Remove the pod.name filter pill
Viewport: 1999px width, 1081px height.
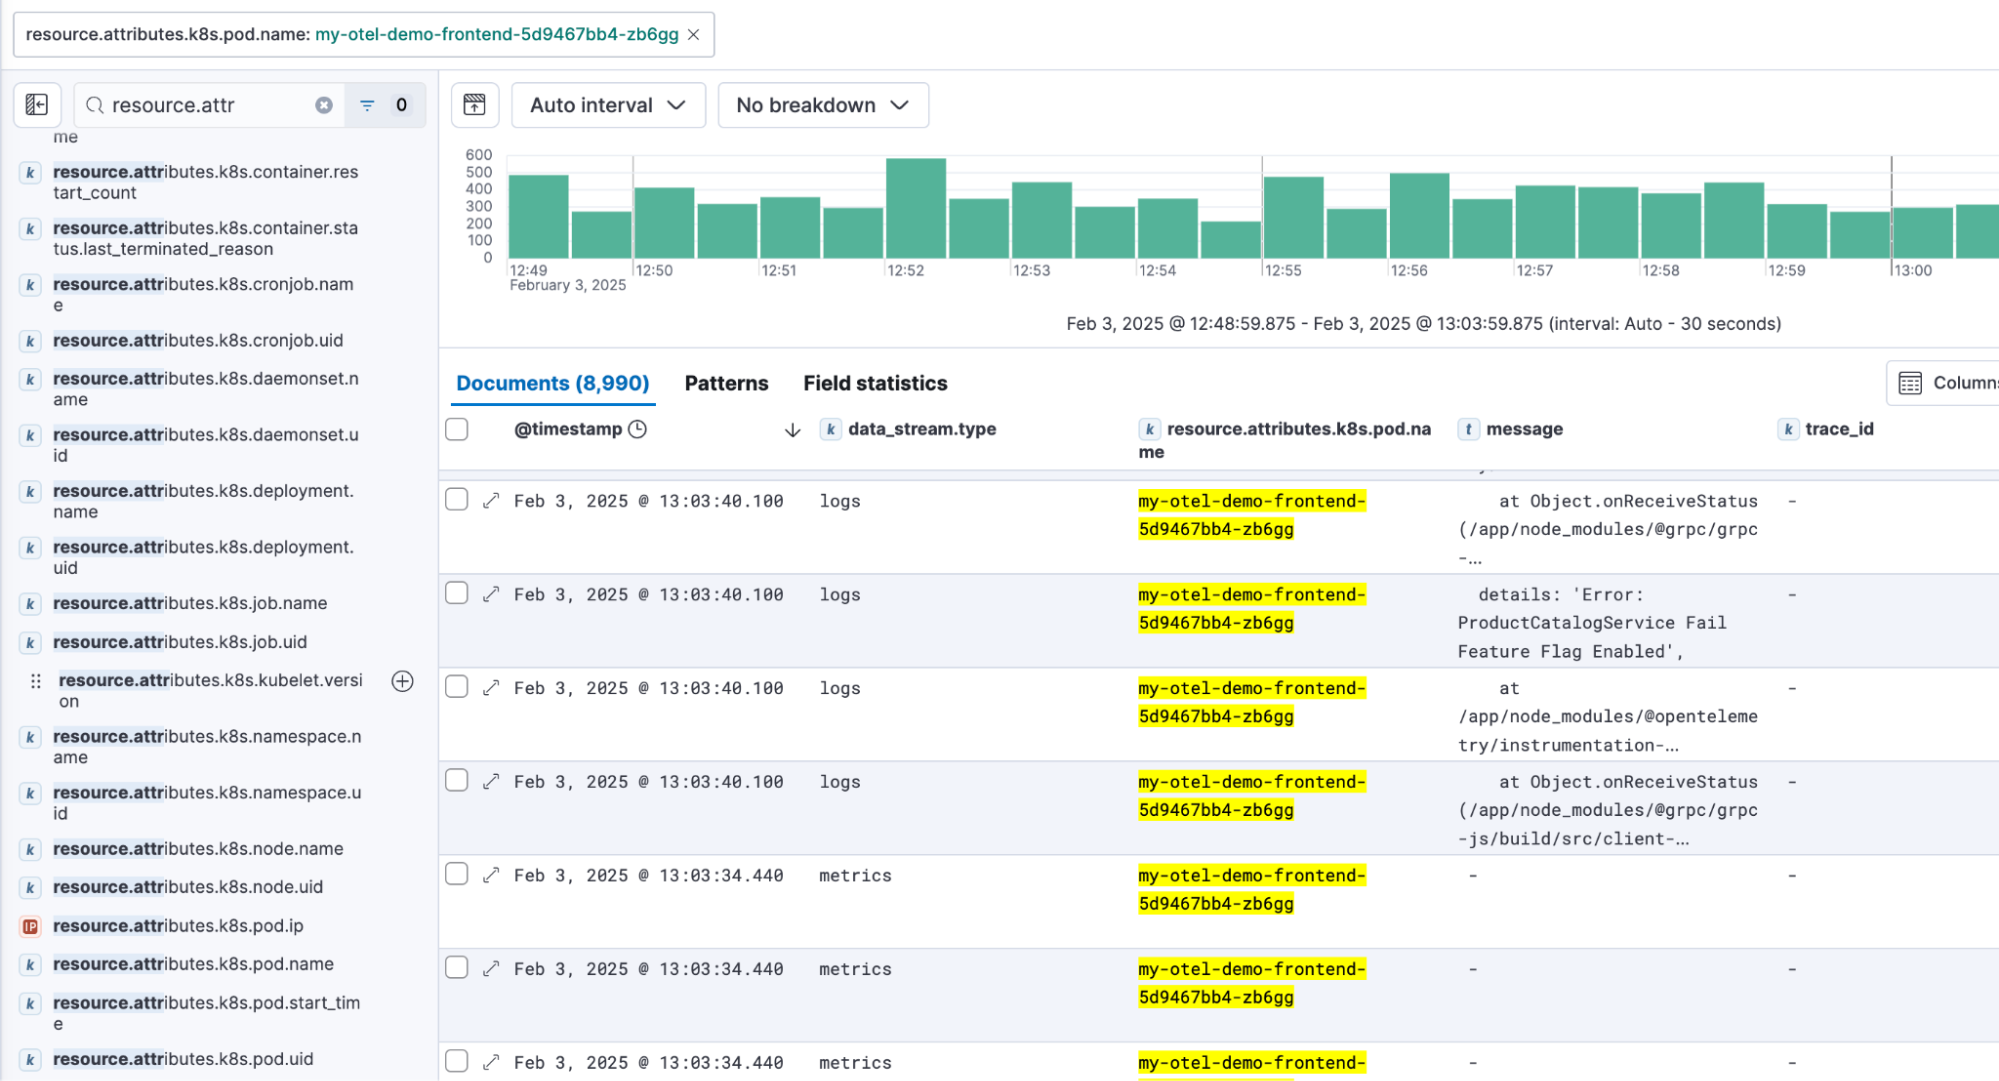coord(694,34)
